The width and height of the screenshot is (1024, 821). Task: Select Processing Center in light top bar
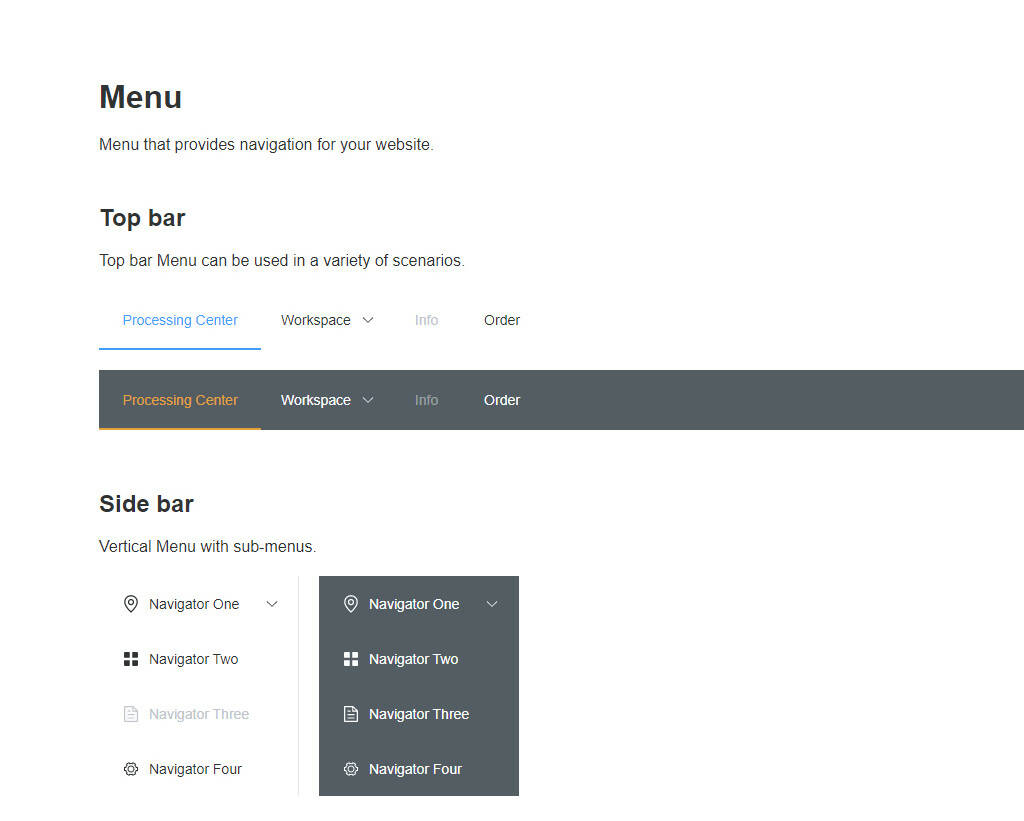pos(180,320)
